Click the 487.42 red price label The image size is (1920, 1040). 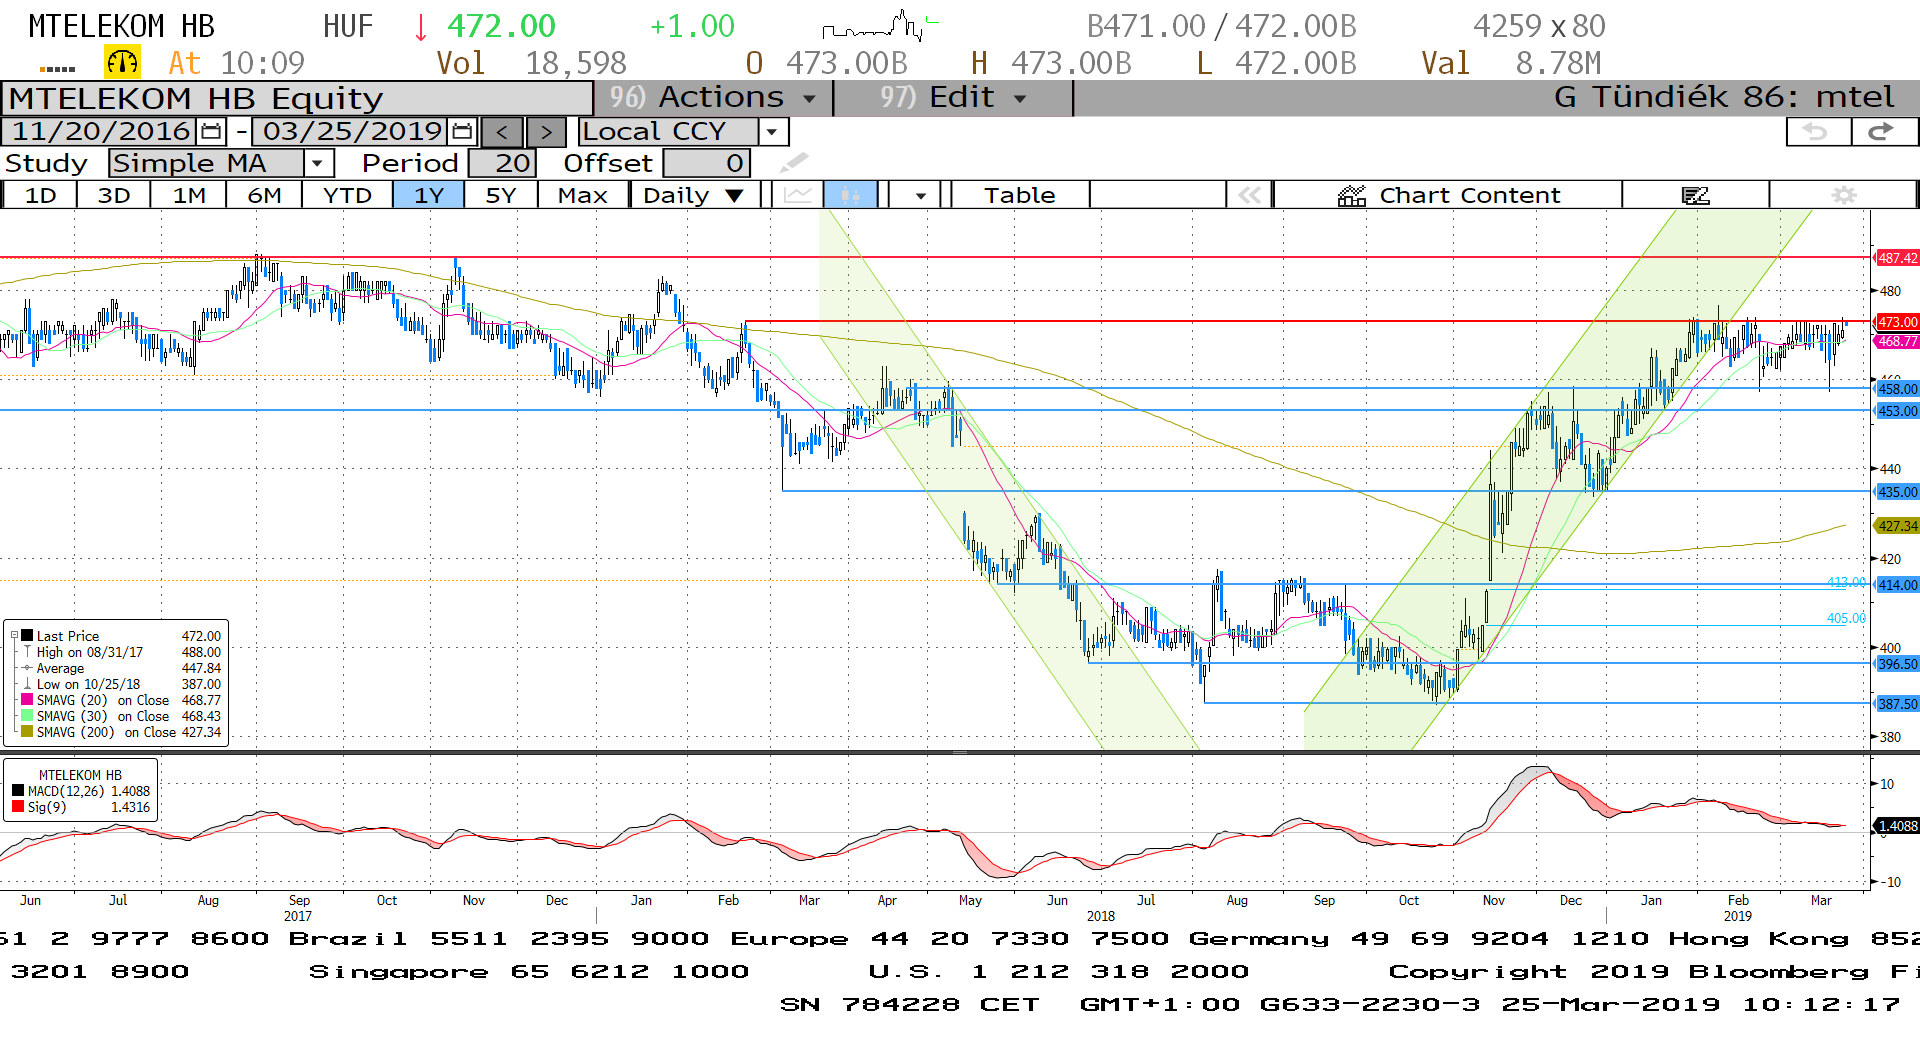[x=1897, y=258]
